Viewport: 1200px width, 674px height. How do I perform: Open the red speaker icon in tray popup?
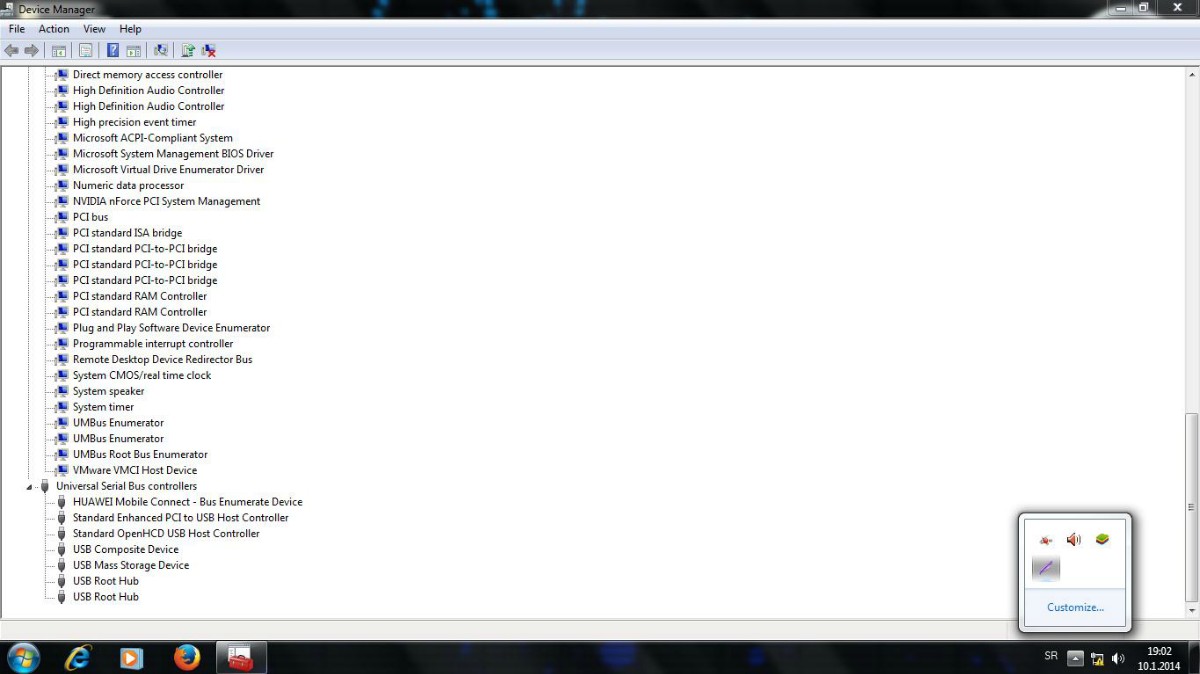1074,540
